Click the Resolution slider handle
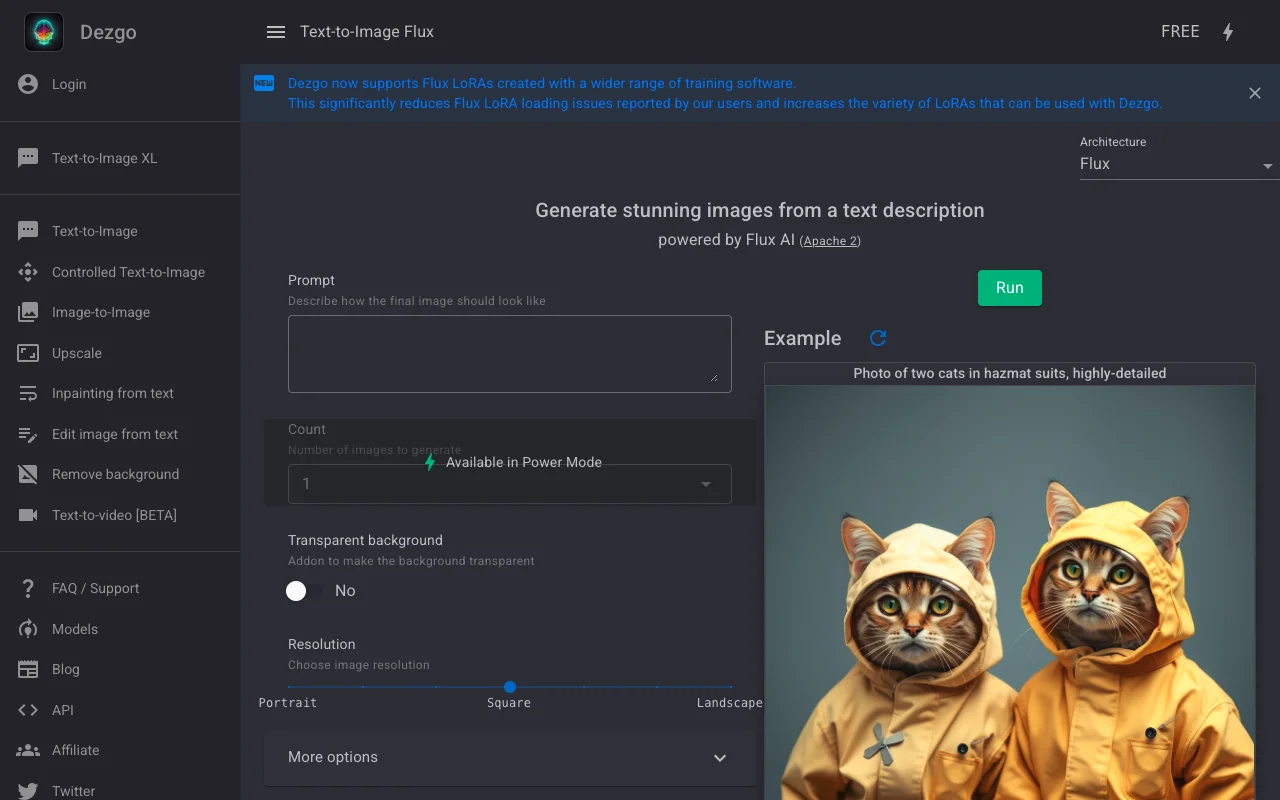This screenshot has height=800, width=1280. coord(510,687)
